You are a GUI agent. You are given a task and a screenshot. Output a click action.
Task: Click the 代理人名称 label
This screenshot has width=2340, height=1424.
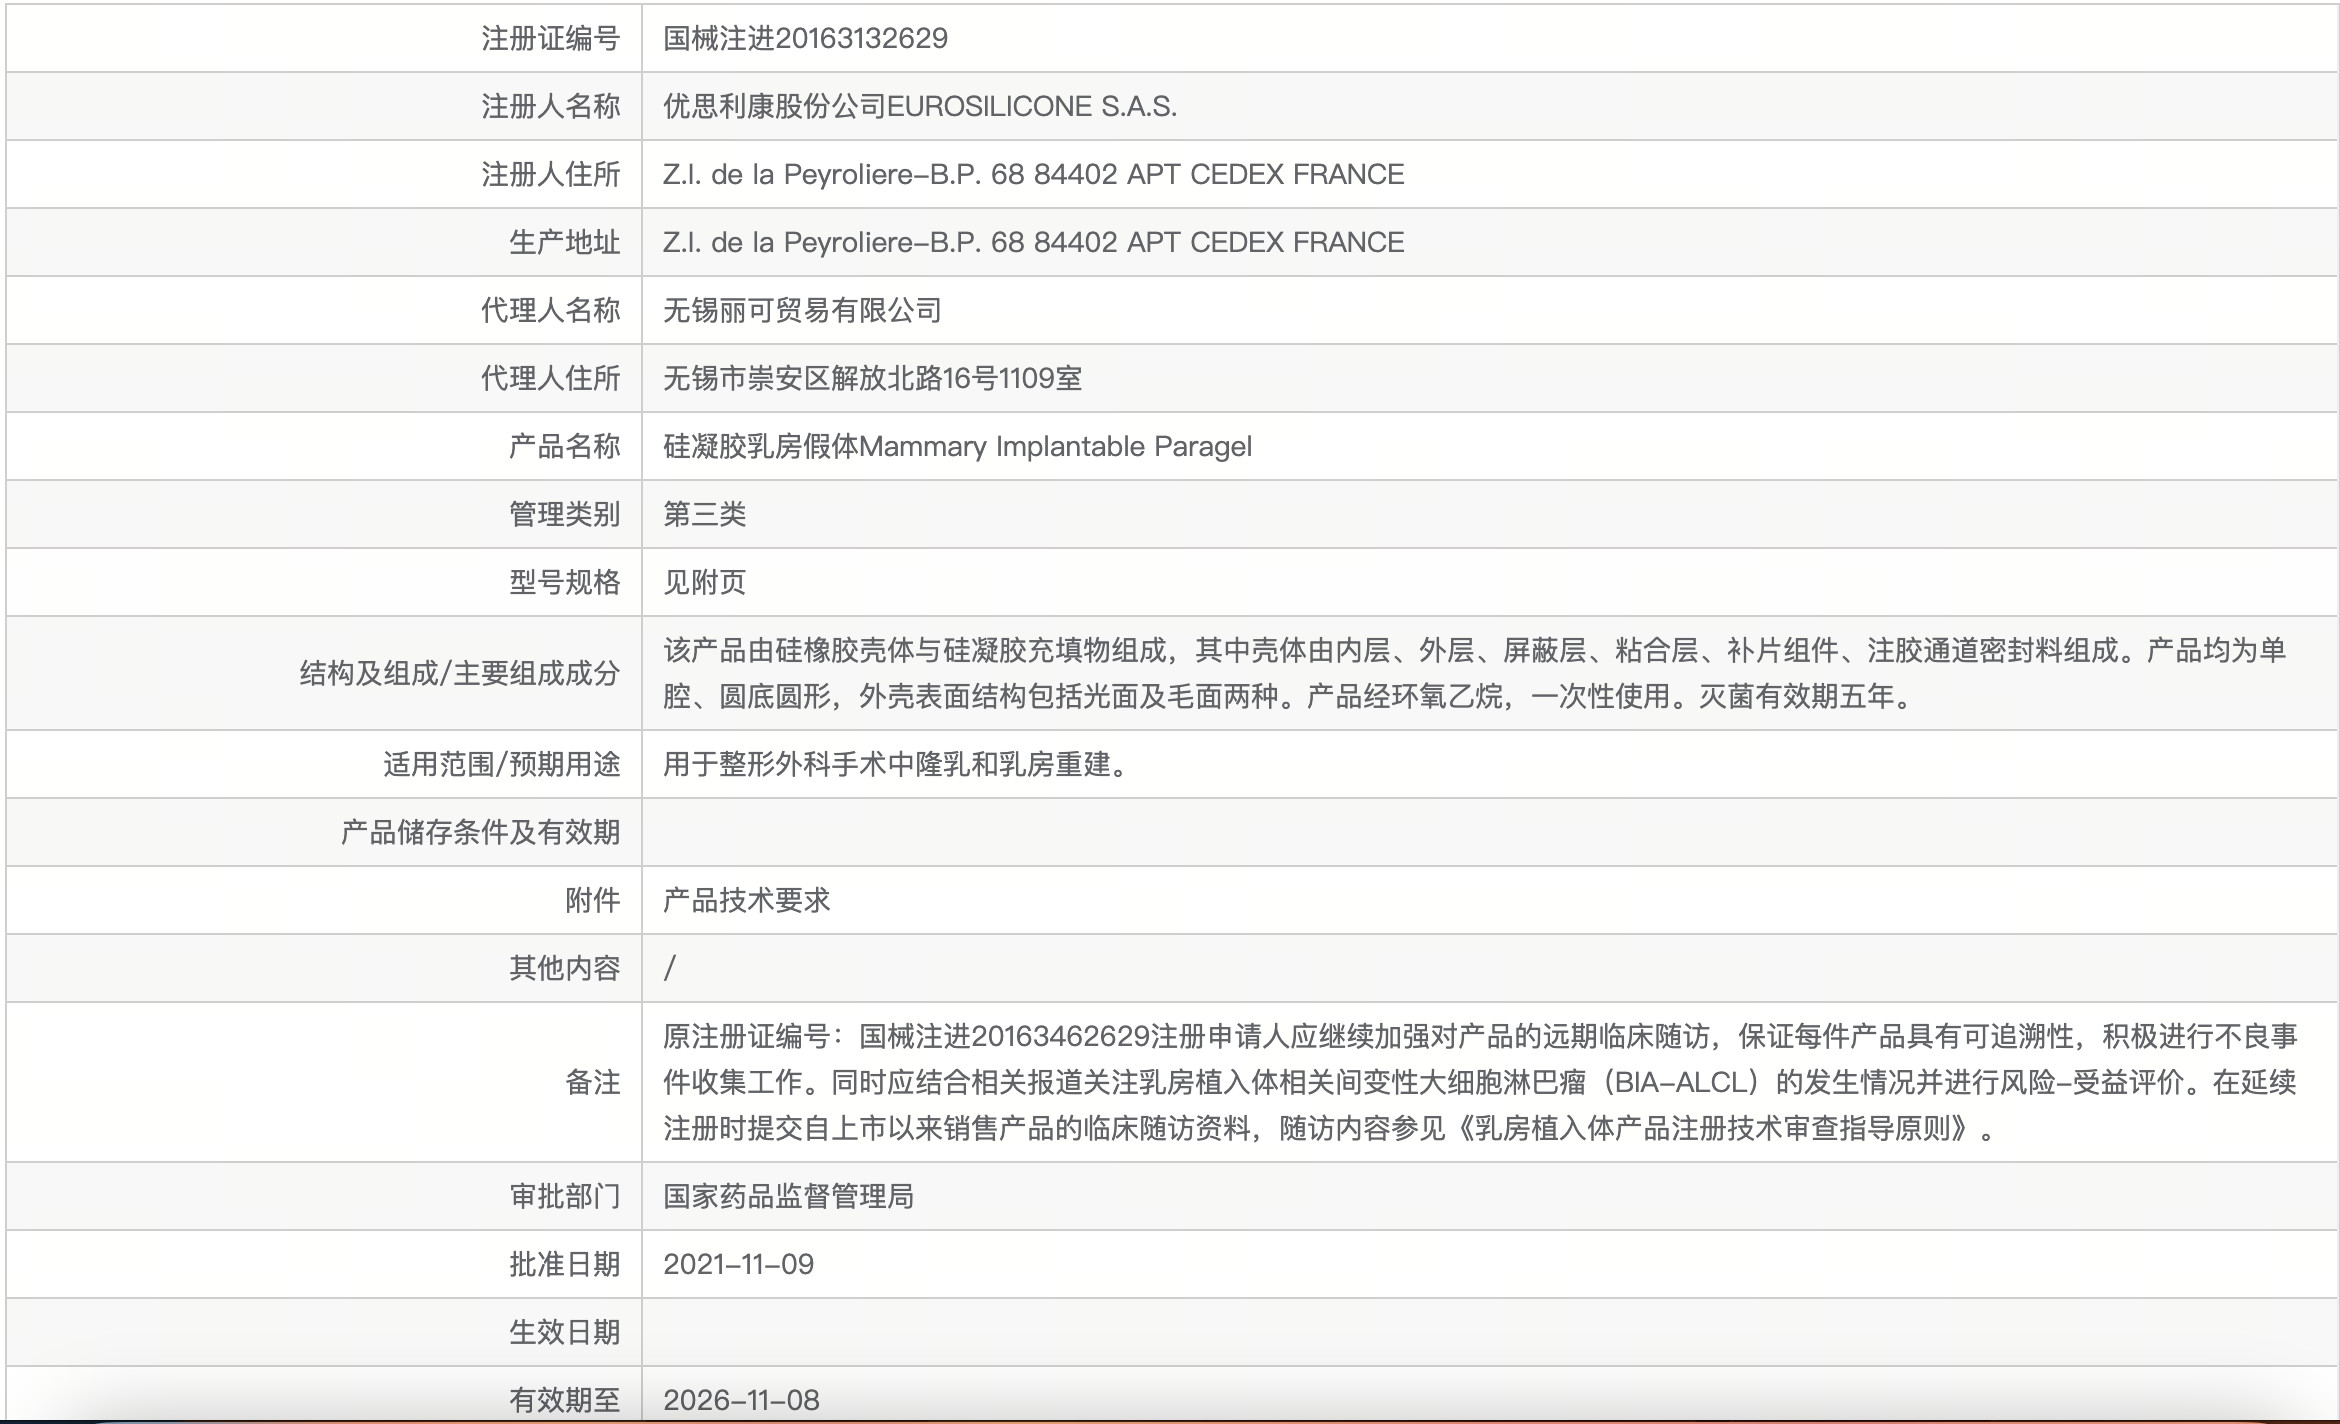click(x=551, y=310)
